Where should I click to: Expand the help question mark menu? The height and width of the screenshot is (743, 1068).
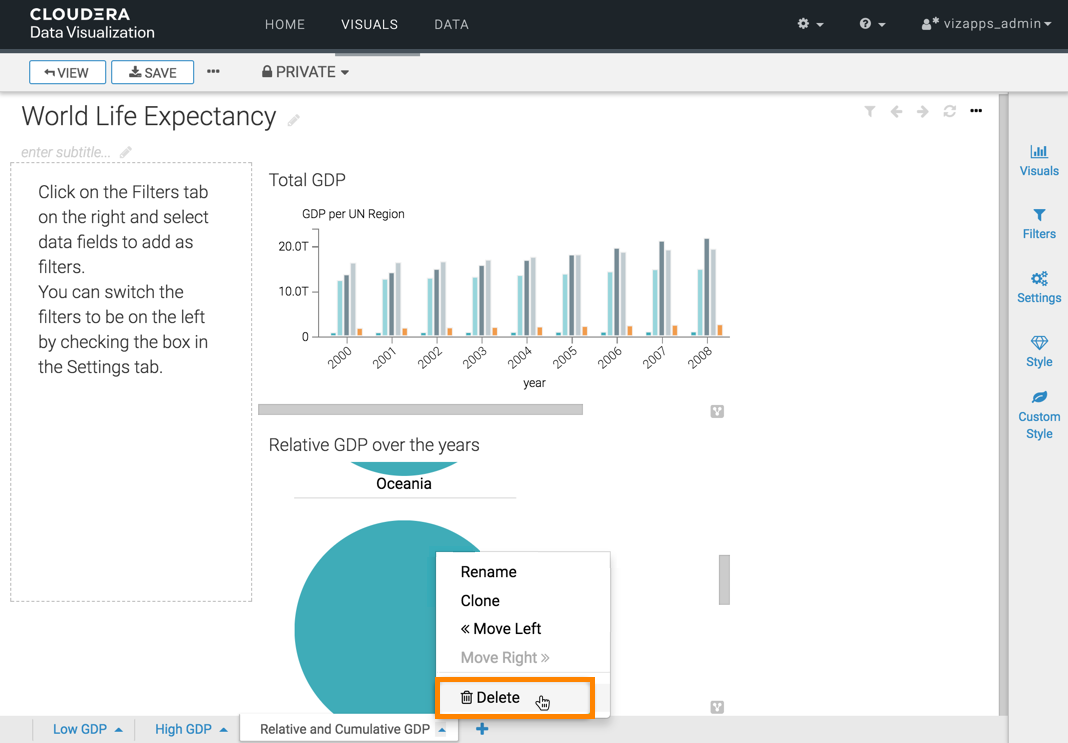pos(872,24)
